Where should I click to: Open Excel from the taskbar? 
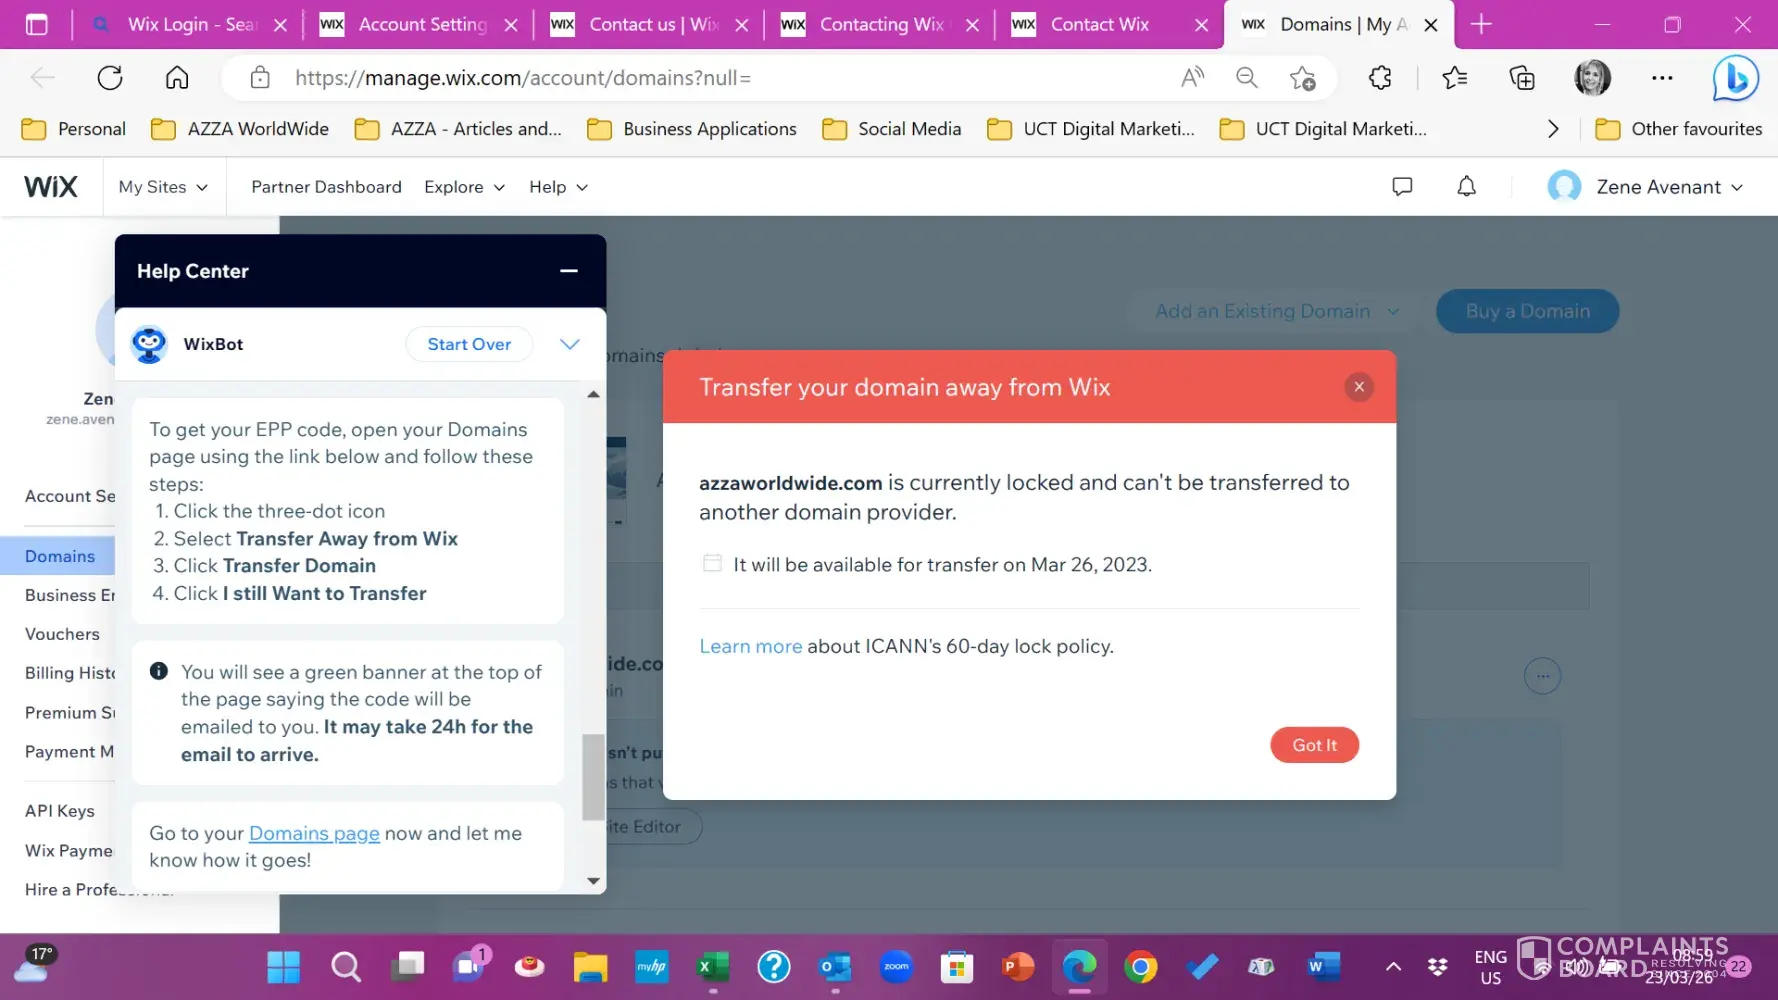click(x=712, y=967)
